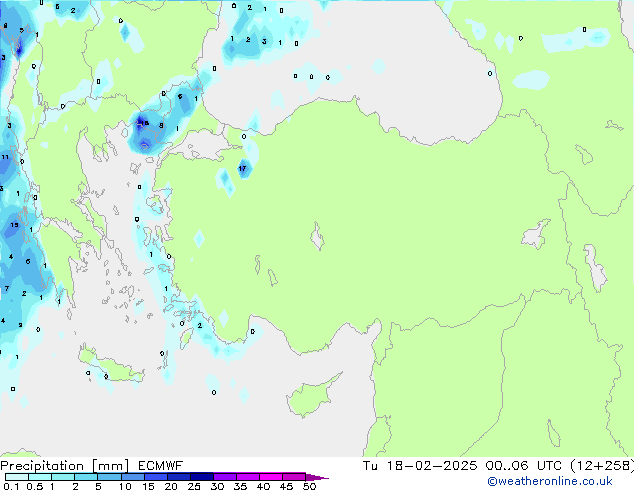Click the legend scale label '10'
Image resolution: width=634 pixels, height=490 pixels.
coord(125,486)
